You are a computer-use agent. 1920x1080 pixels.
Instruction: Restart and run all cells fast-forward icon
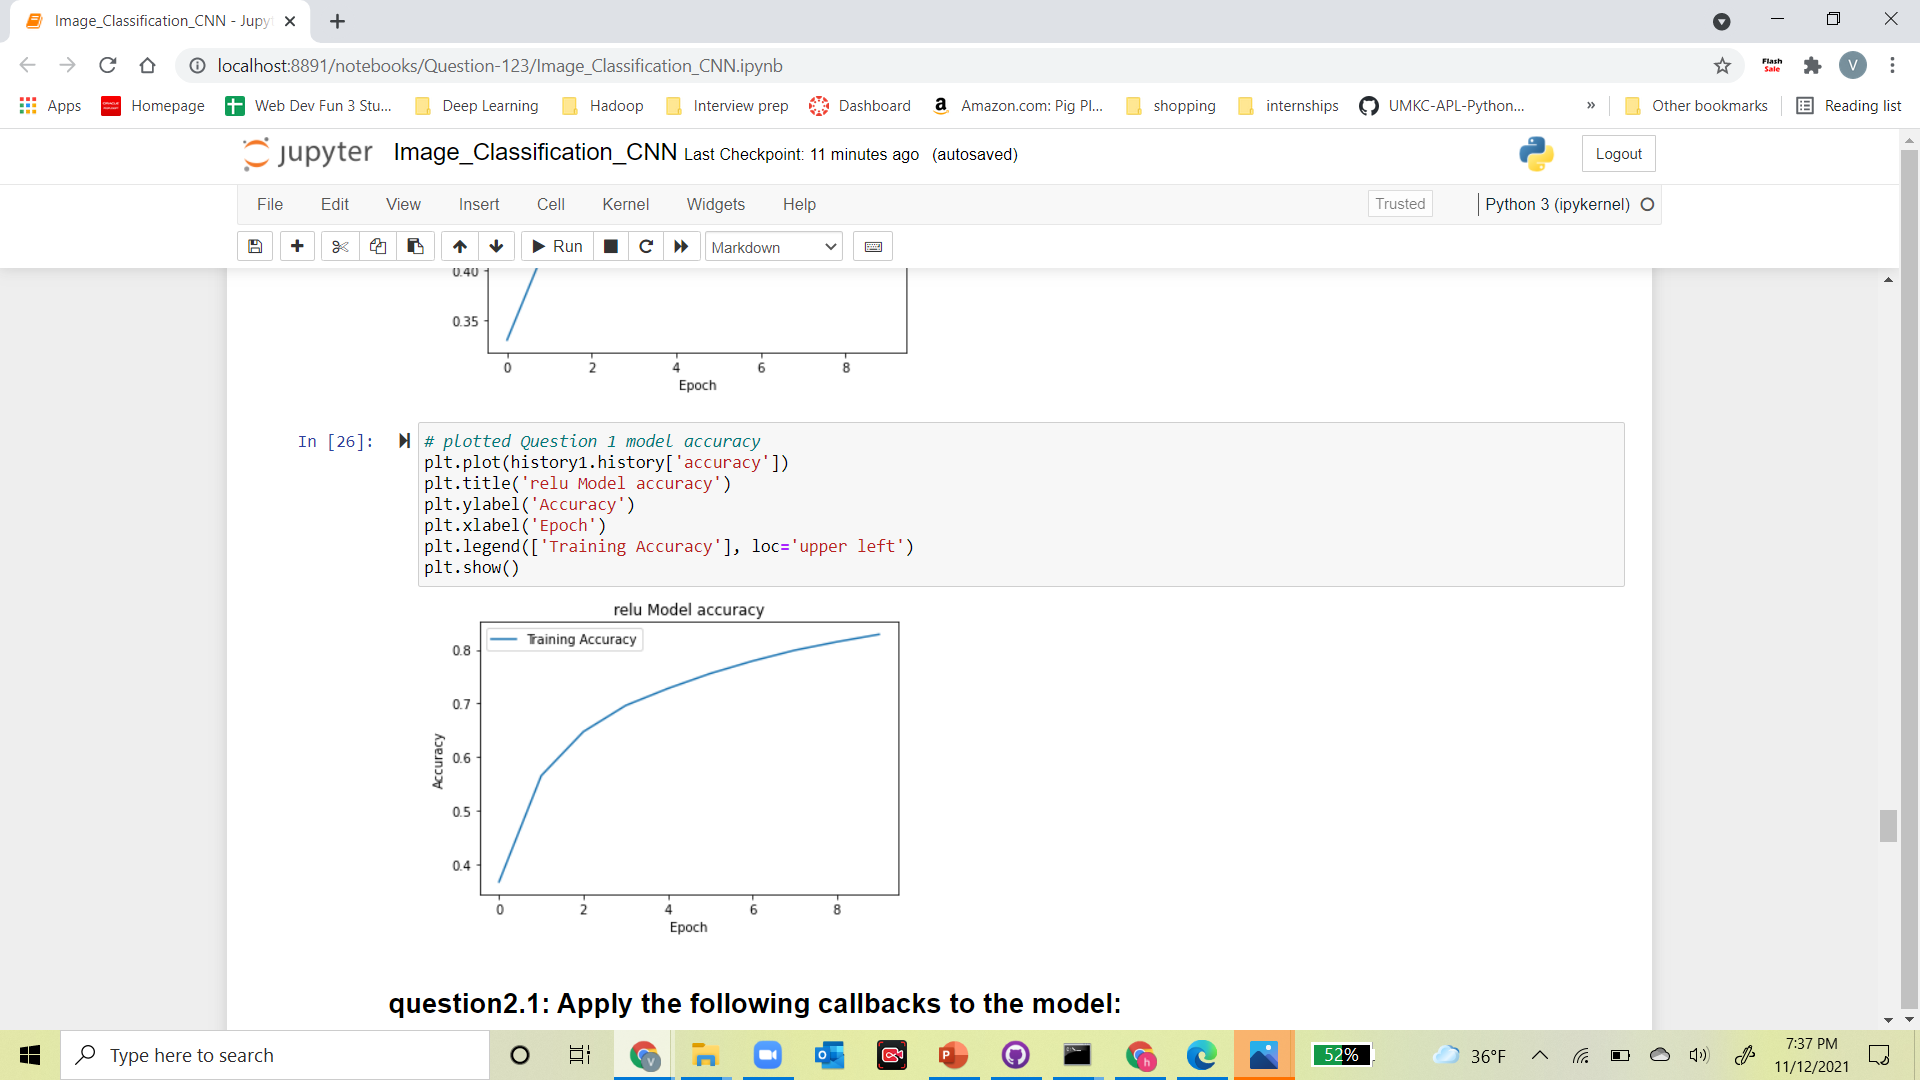pos(681,246)
